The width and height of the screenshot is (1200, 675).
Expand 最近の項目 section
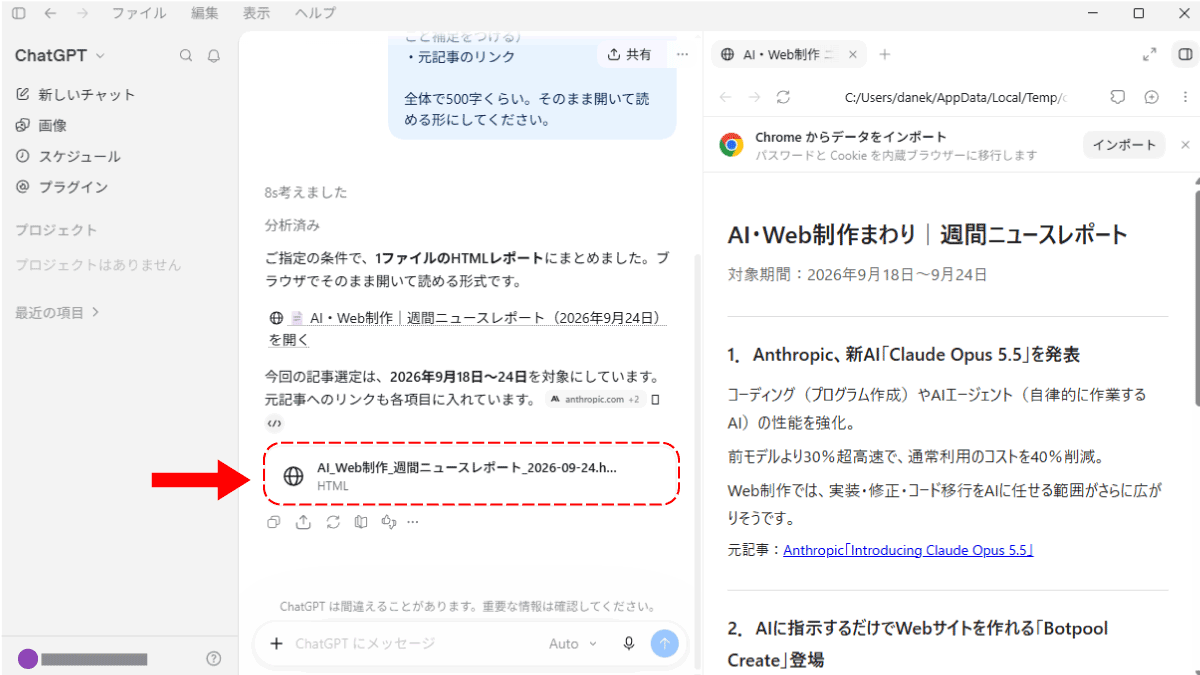pos(57,312)
